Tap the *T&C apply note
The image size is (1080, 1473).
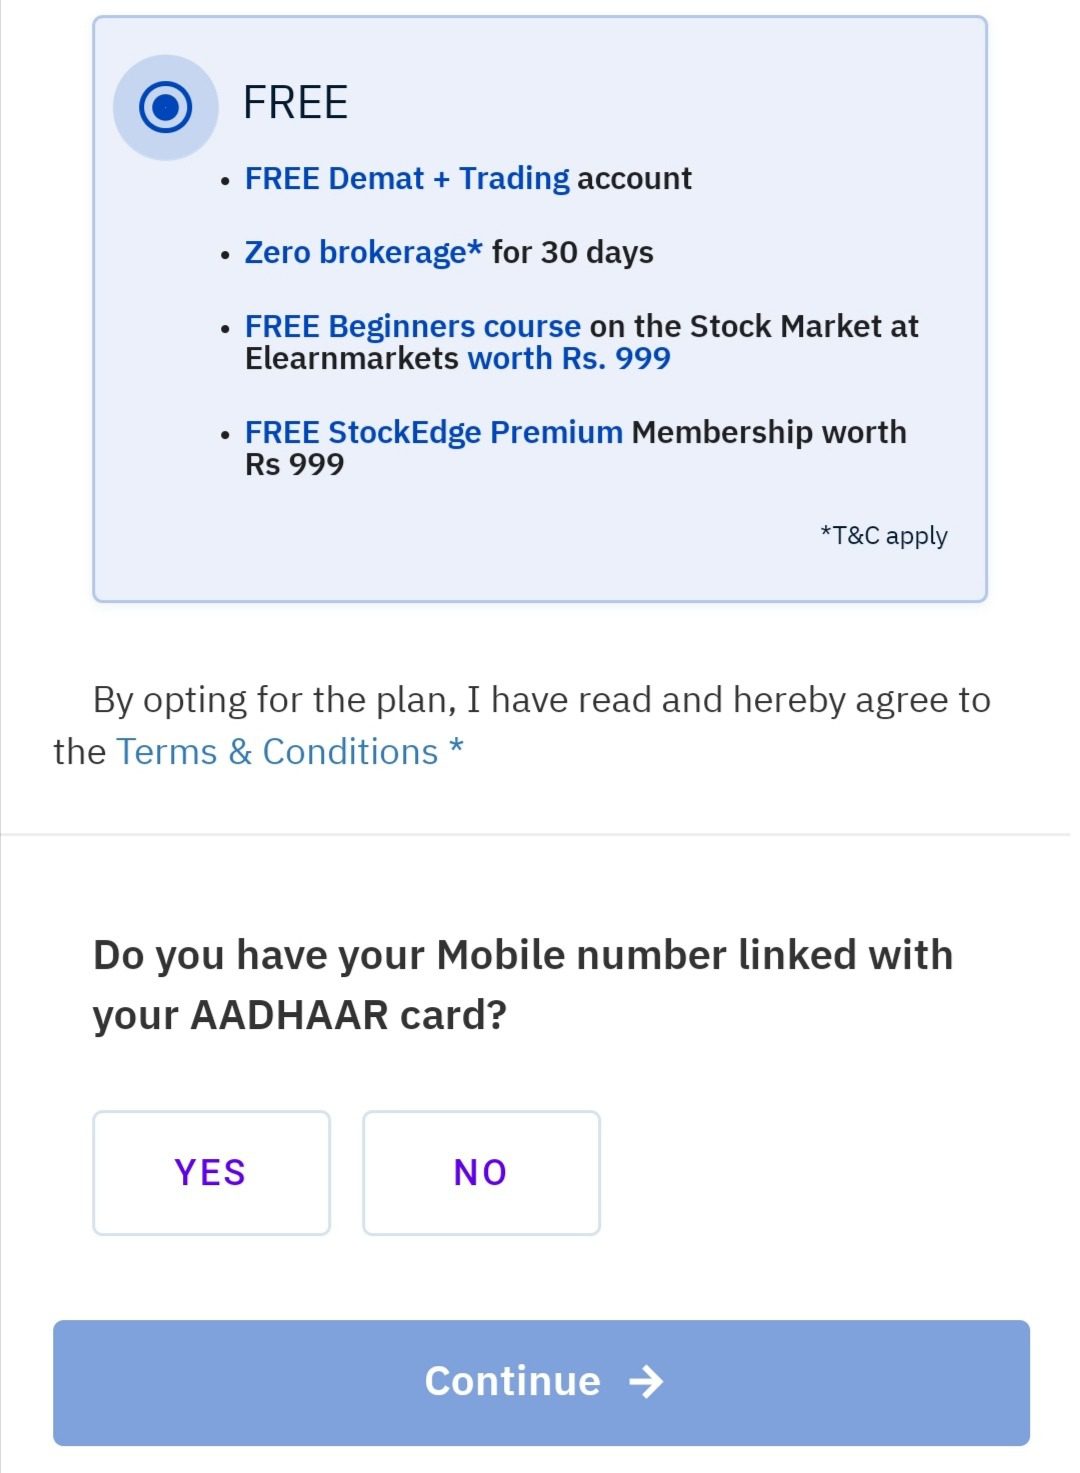884,536
